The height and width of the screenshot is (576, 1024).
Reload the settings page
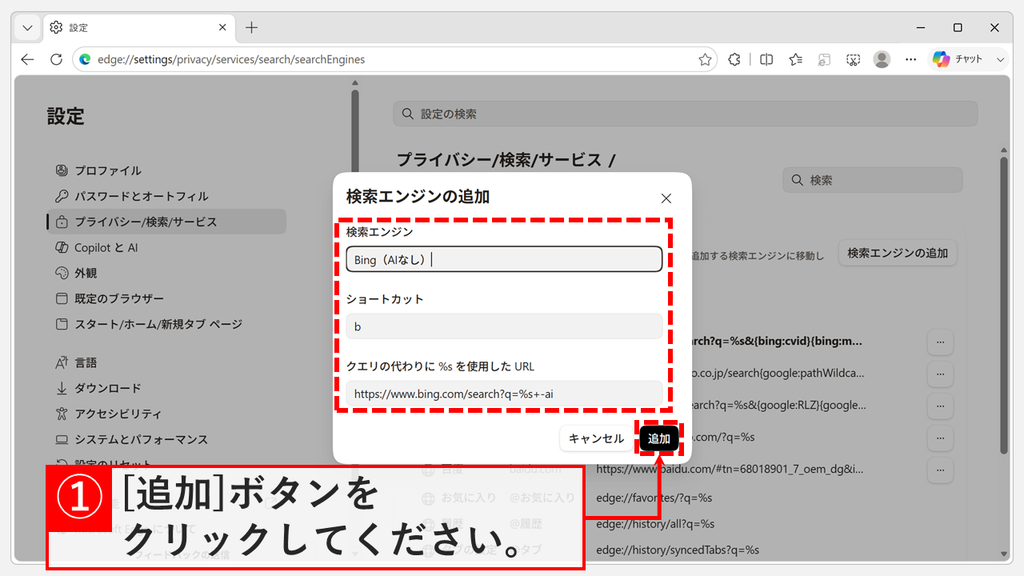point(56,59)
